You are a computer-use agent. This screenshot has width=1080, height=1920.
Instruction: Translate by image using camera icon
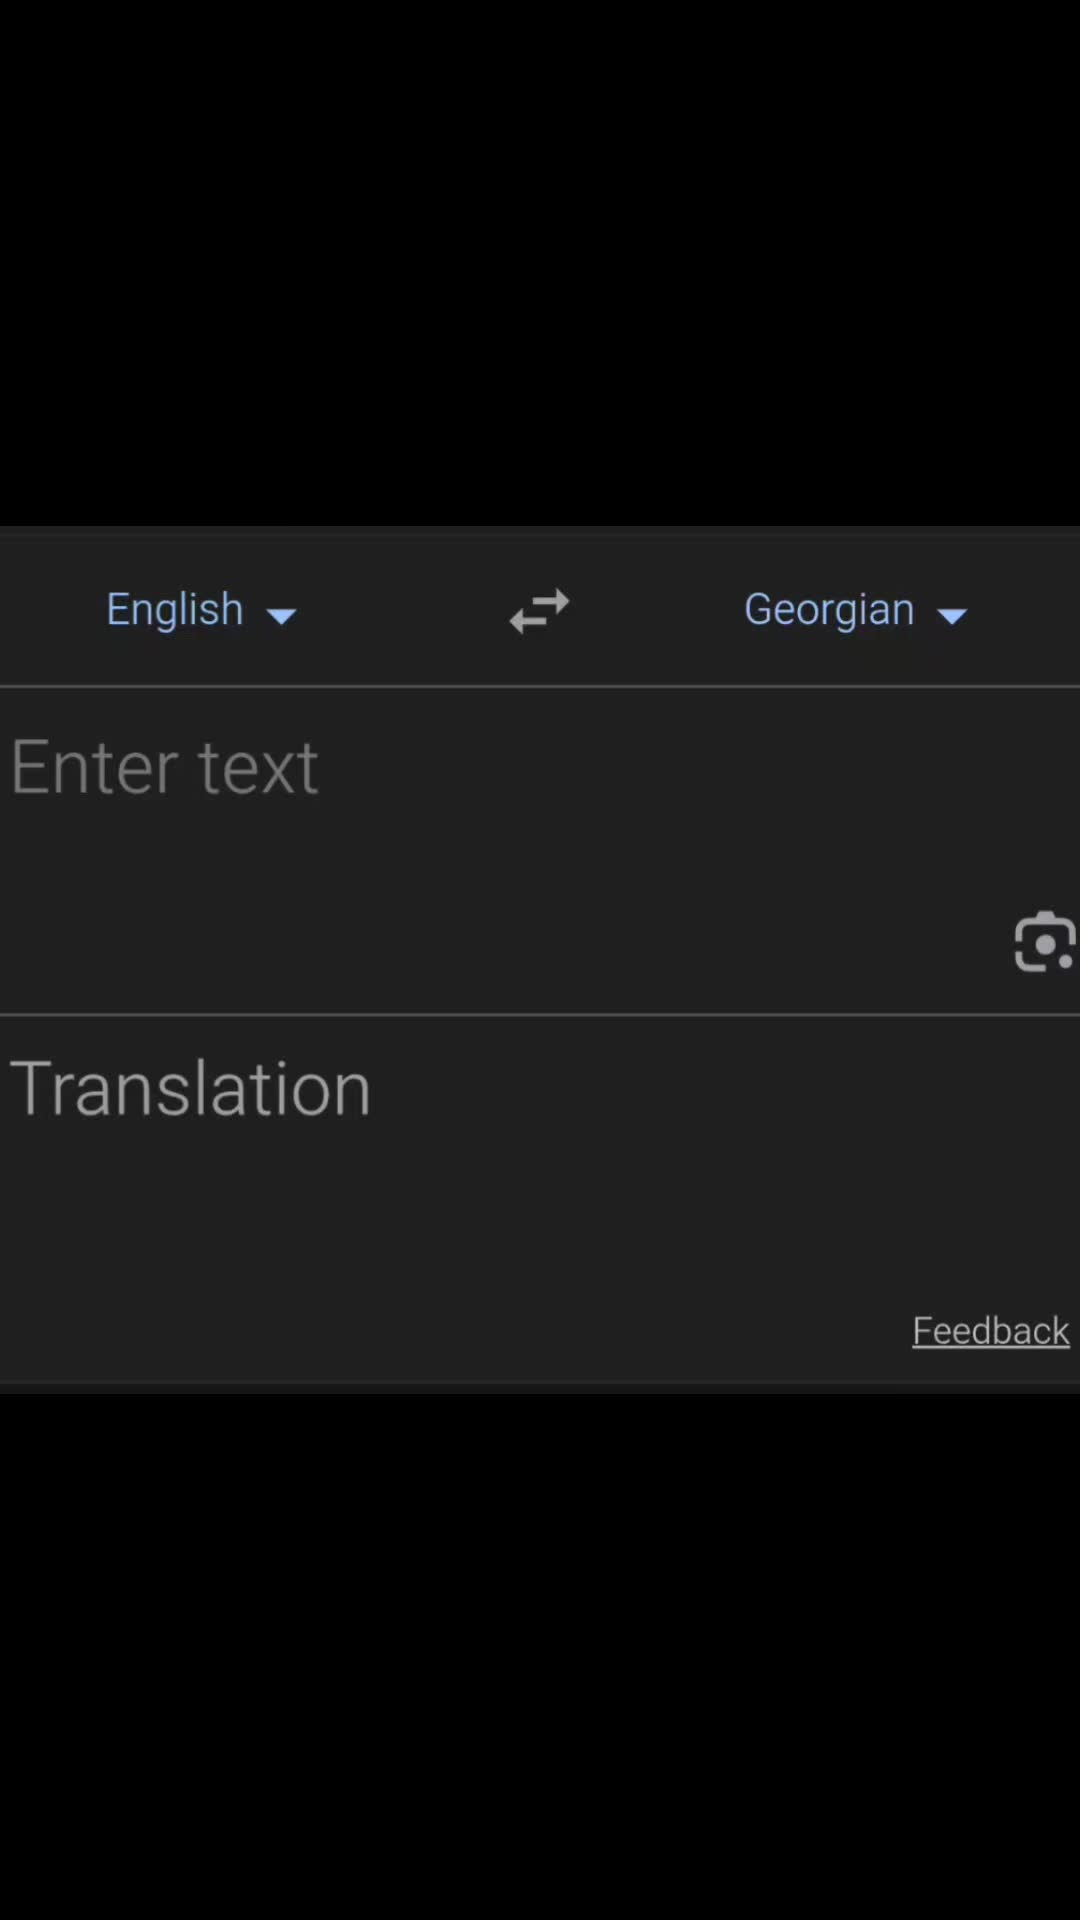(1045, 941)
